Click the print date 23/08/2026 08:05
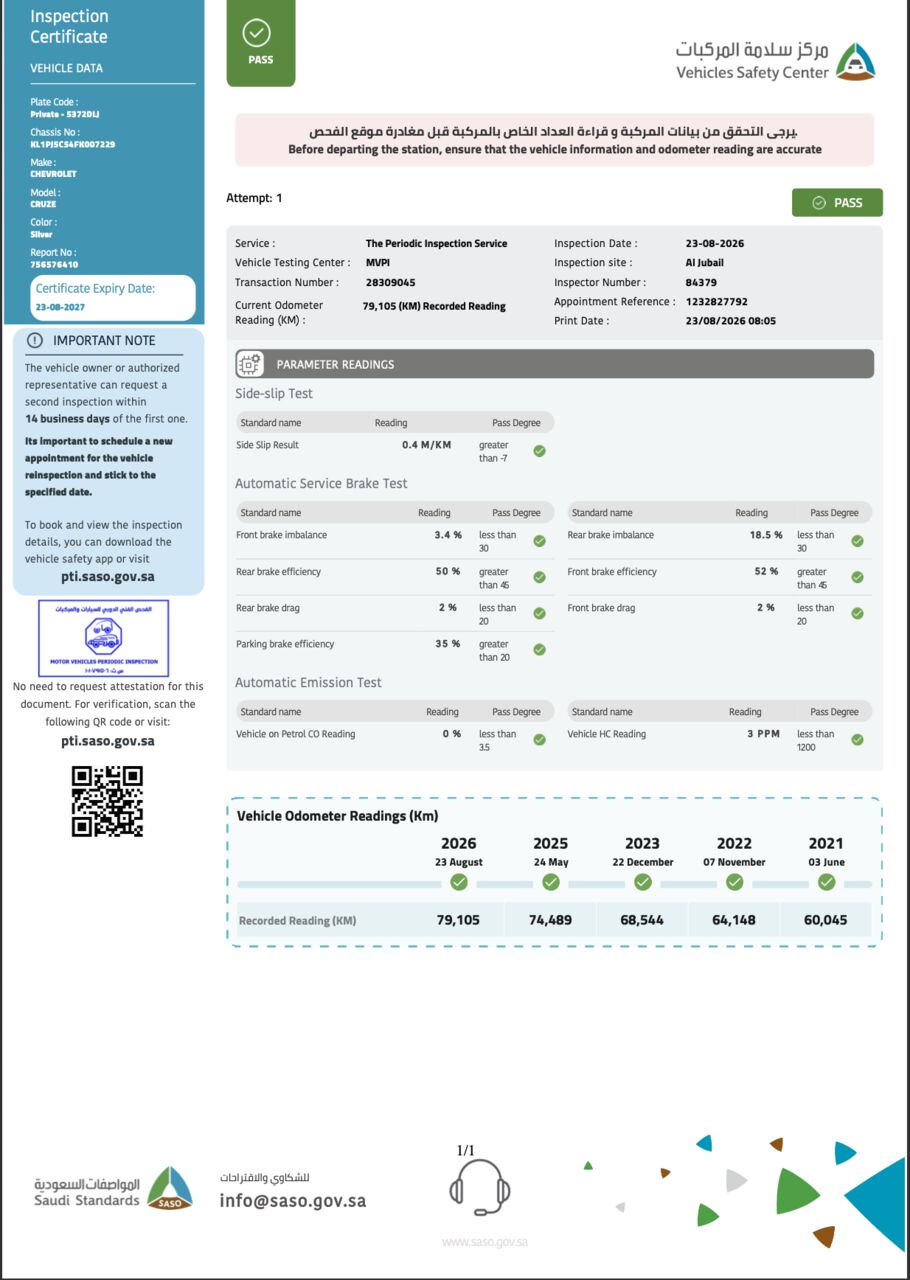 731,321
